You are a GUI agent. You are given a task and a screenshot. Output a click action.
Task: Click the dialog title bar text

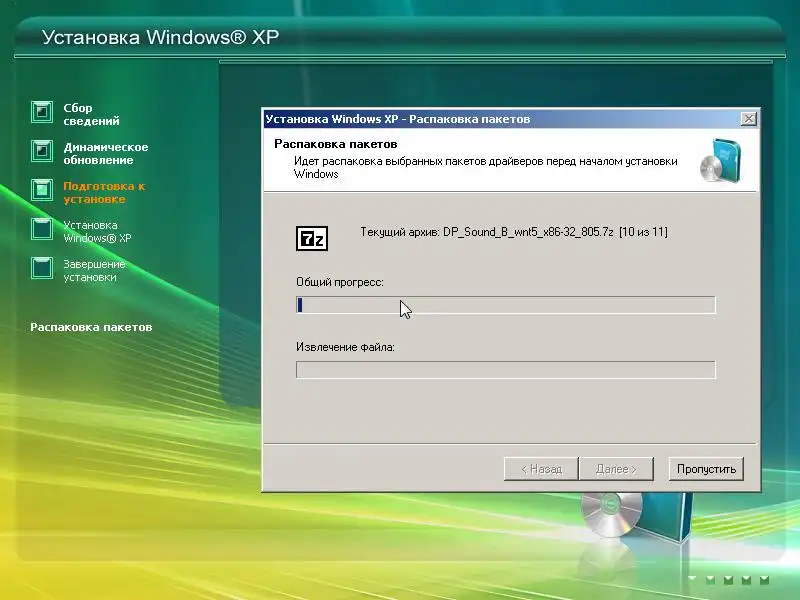click(397, 119)
